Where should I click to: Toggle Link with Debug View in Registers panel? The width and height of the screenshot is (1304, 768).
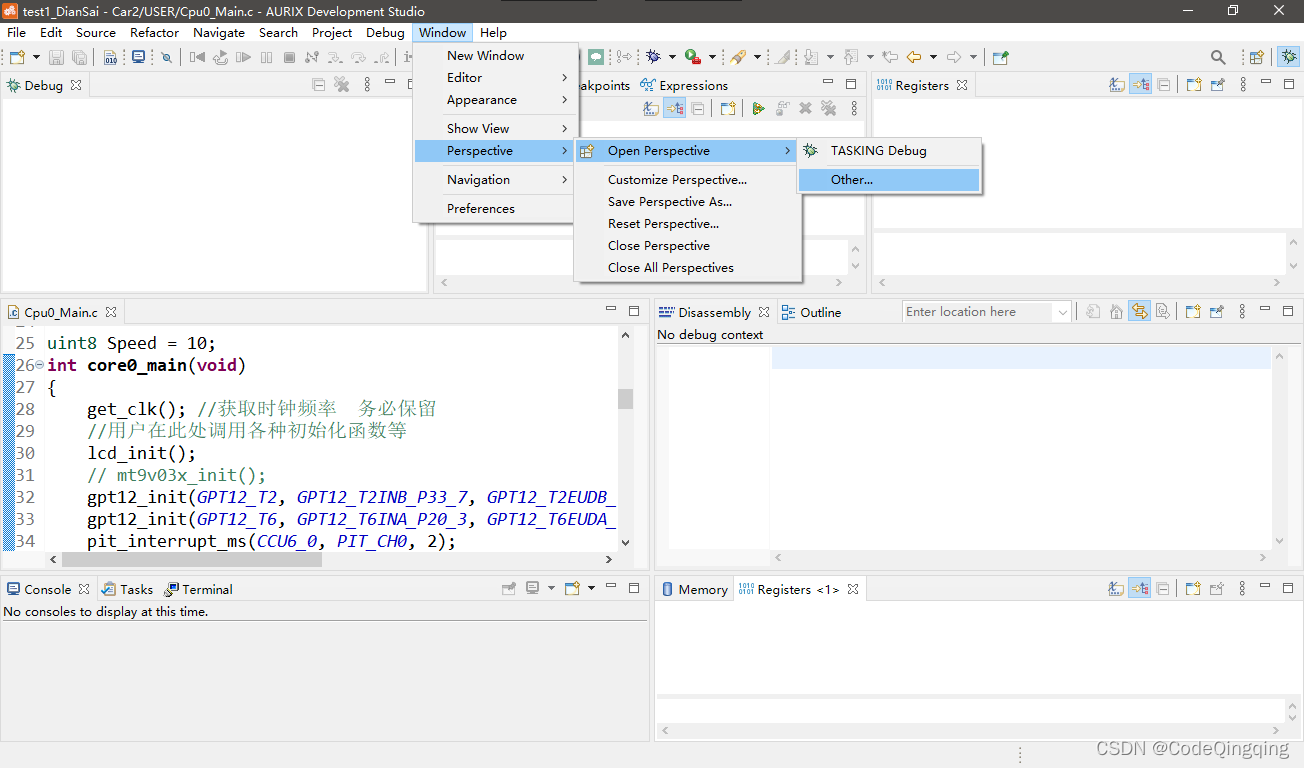coord(1141,84)
